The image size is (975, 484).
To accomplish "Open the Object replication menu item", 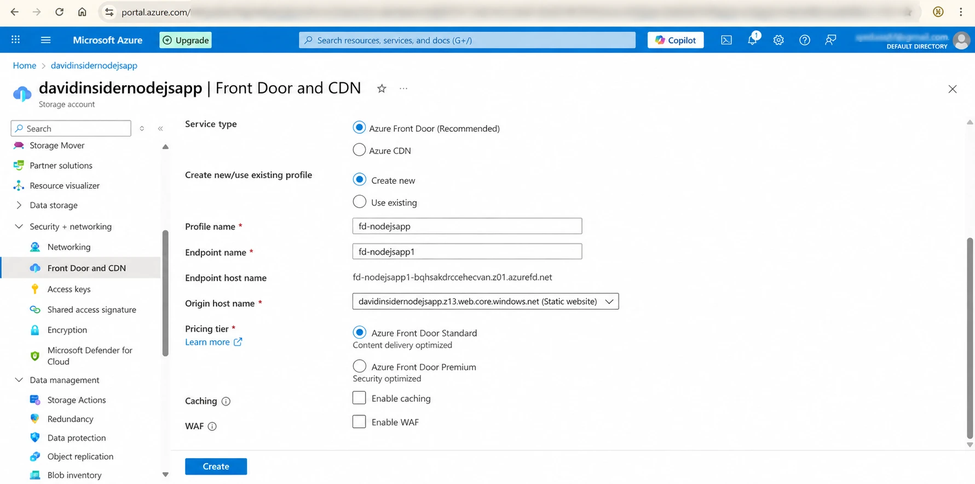I will tap(81, 457).
